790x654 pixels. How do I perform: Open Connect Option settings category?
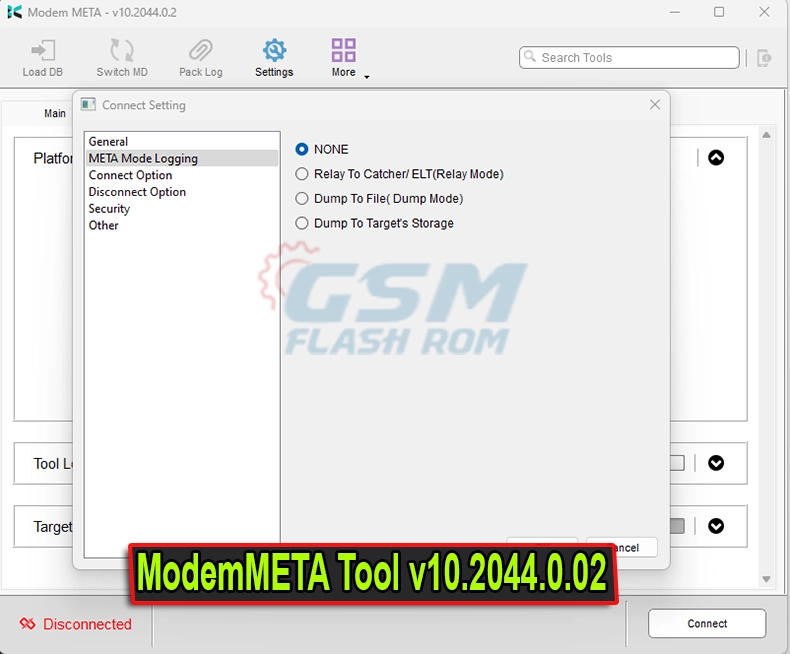pos(182,175)
